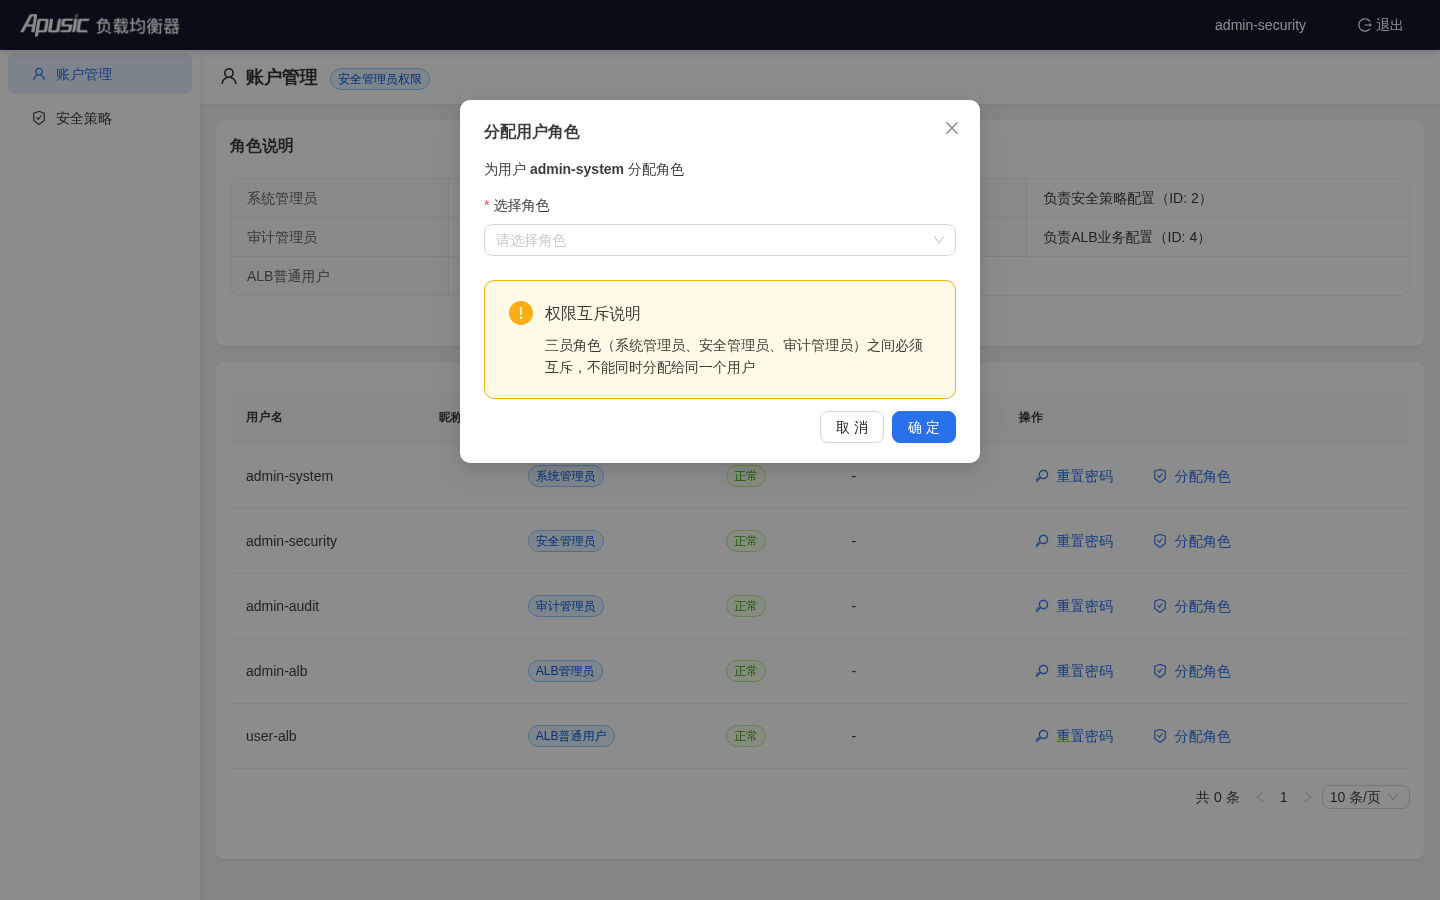Open 账户管理 in the sidebar

click(100, 74)
